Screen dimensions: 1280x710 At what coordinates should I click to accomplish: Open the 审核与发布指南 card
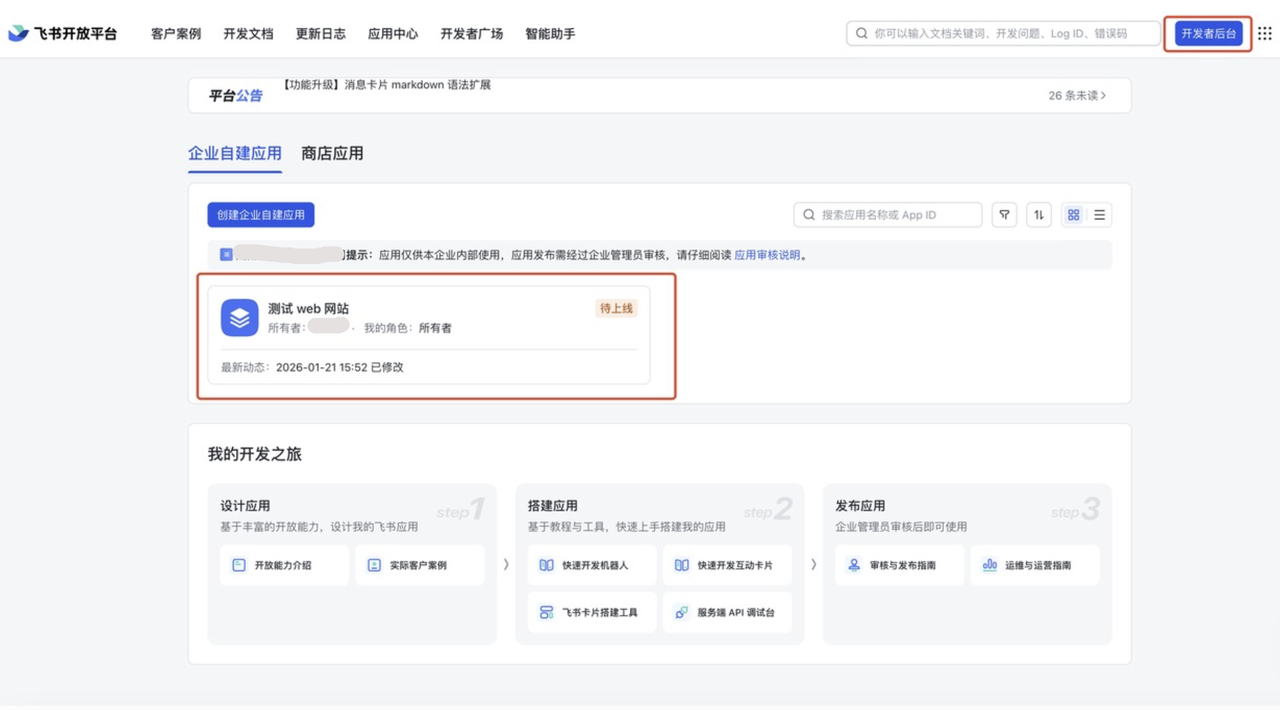[x=900, y=565]
